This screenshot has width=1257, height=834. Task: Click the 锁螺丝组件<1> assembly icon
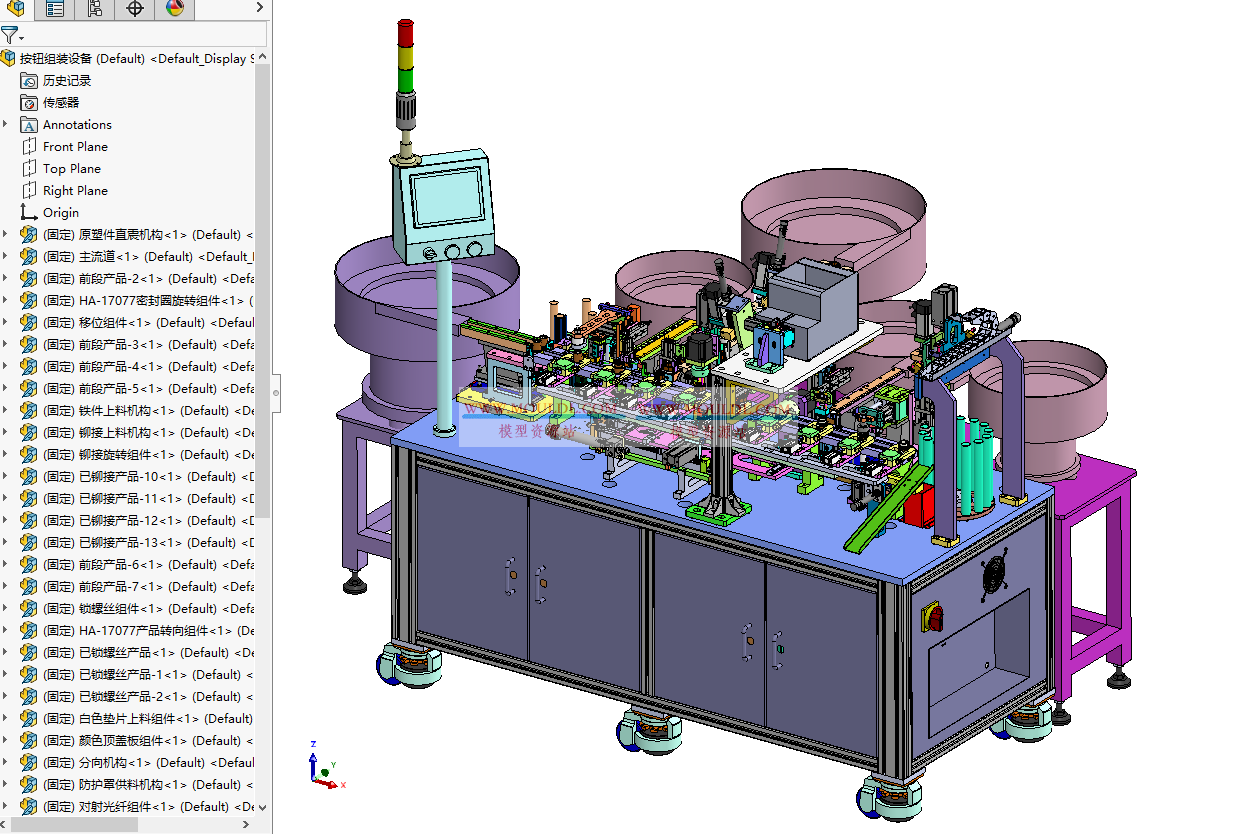[x=29, y=609]
